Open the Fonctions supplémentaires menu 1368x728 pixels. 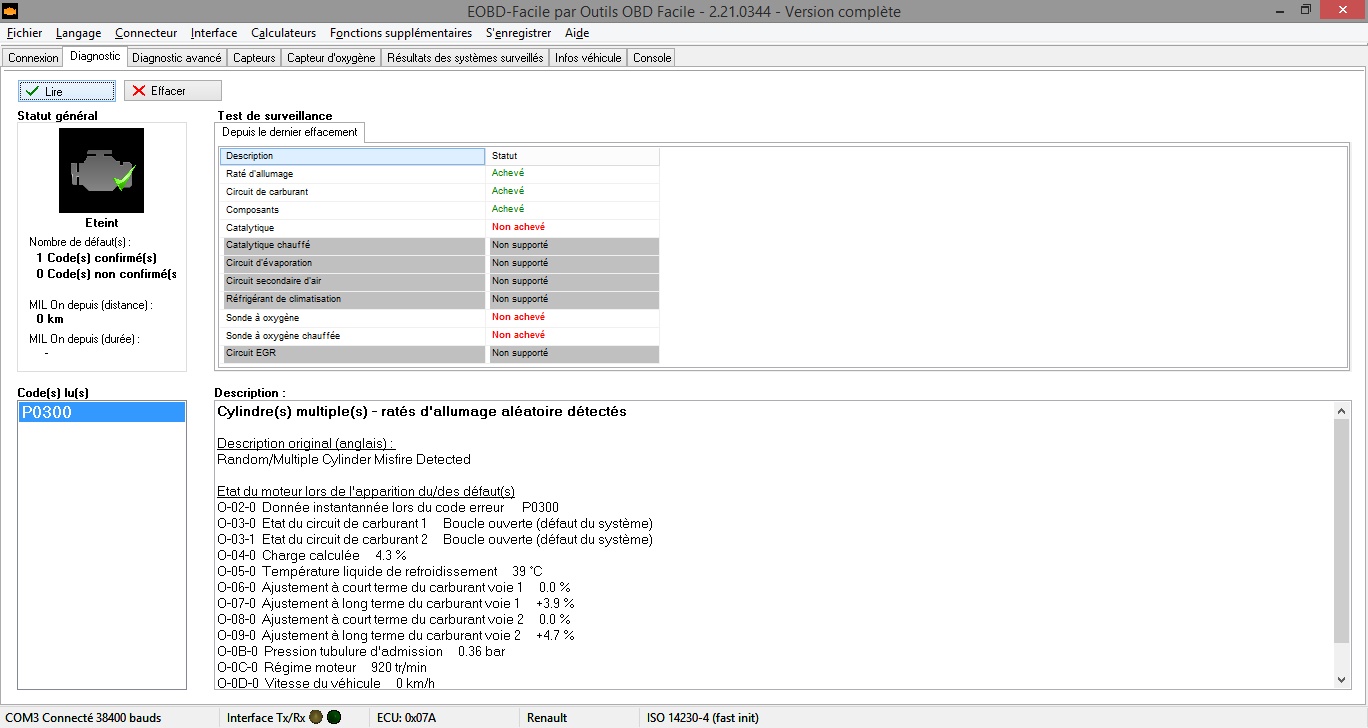400,33
